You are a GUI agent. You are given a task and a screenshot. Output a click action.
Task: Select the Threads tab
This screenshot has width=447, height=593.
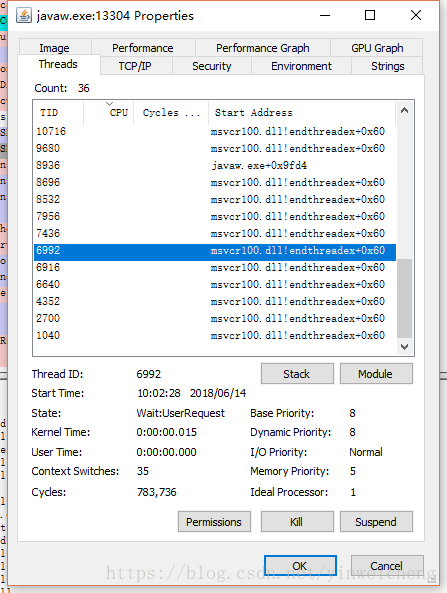tap(58, 64)
